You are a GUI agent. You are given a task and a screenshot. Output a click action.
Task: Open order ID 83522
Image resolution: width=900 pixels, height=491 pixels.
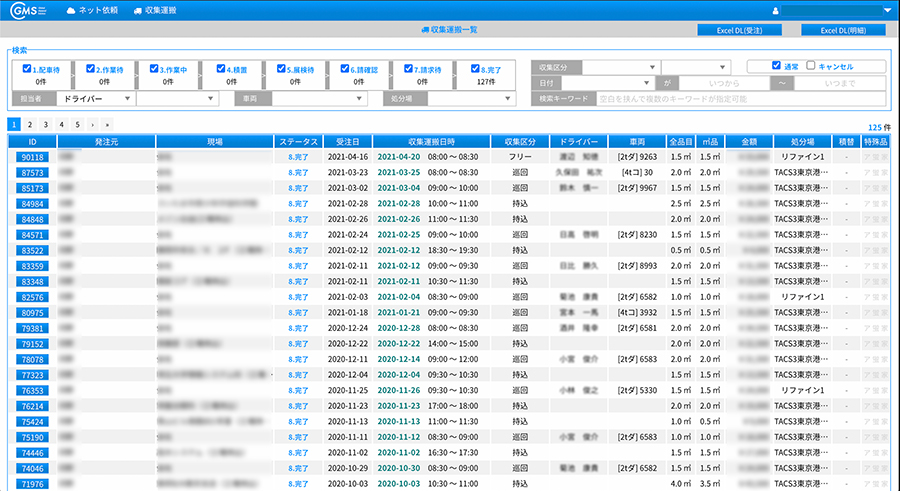point(32,250)
